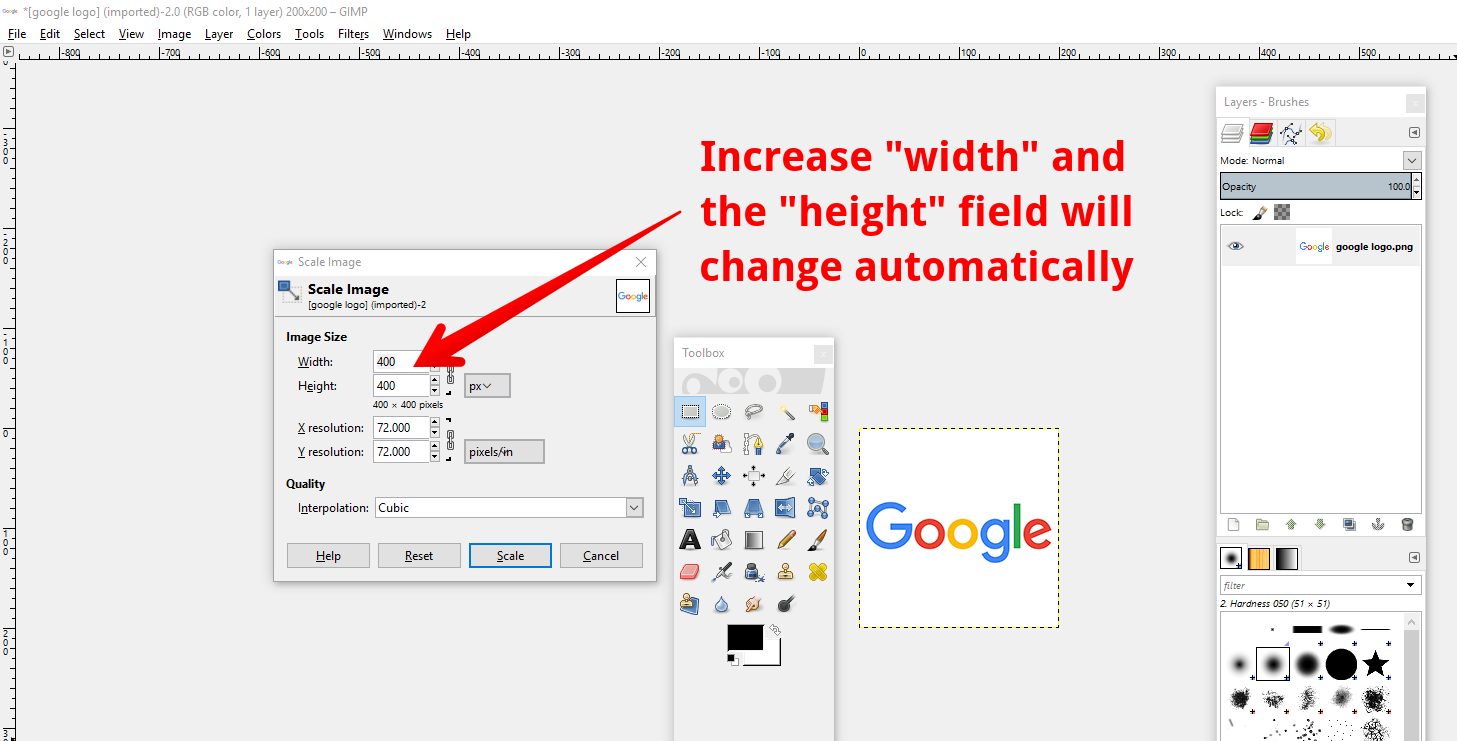The width and height of the screenshot is (1457, 741).
Task: Activate the Scissors Select tool
Action: pos(690,444)
